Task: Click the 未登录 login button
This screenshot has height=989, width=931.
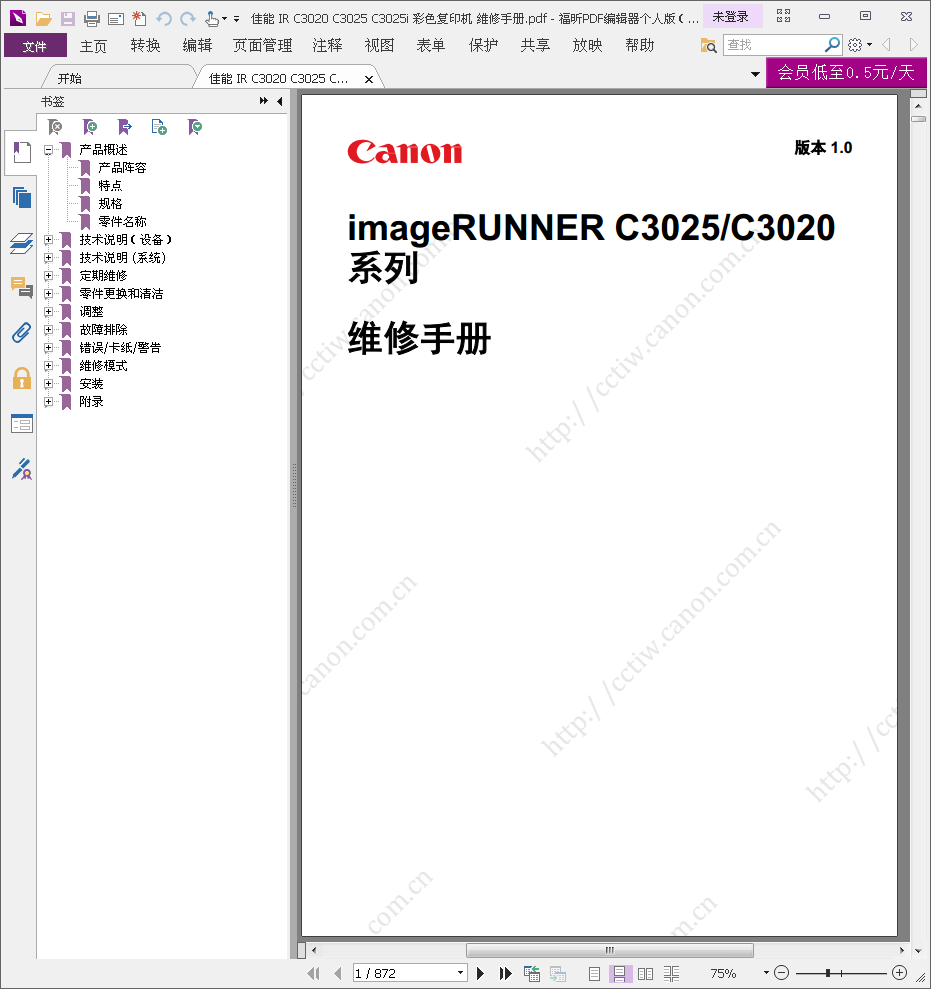Action: [x=730, y=17]
